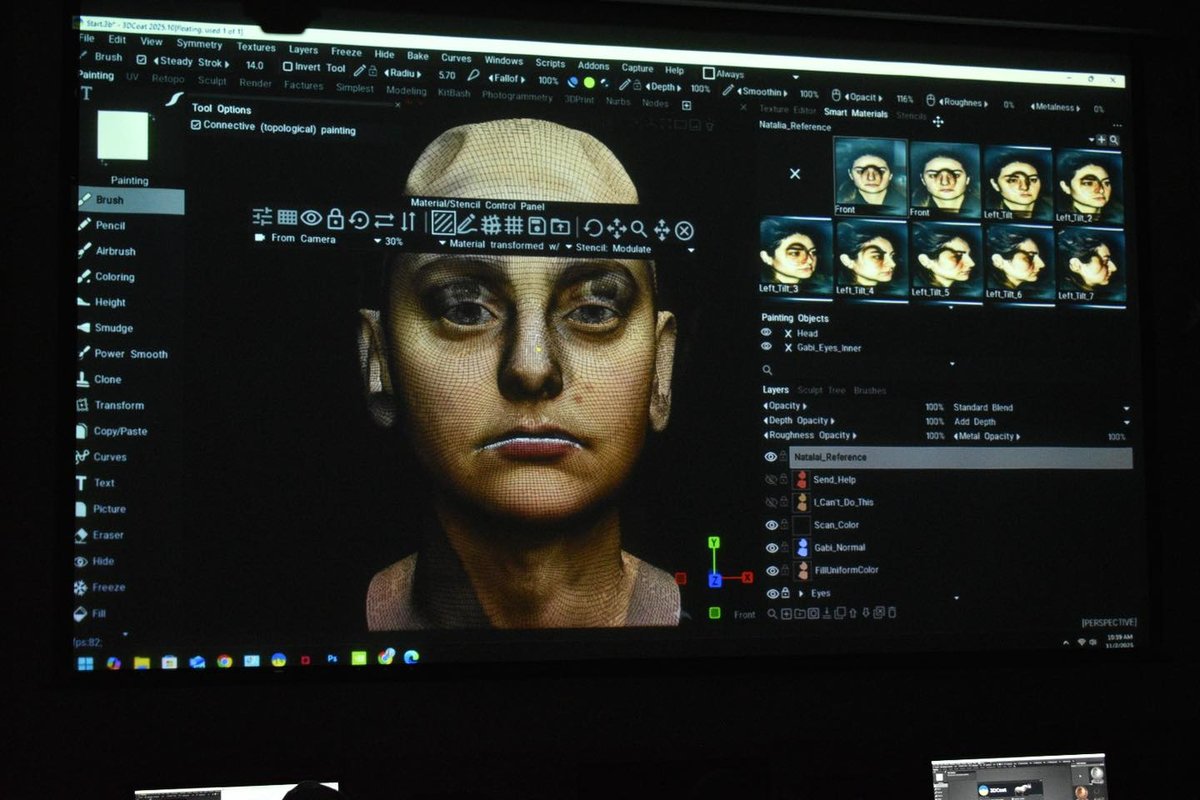Select the Smudge tool

[113, 328]
